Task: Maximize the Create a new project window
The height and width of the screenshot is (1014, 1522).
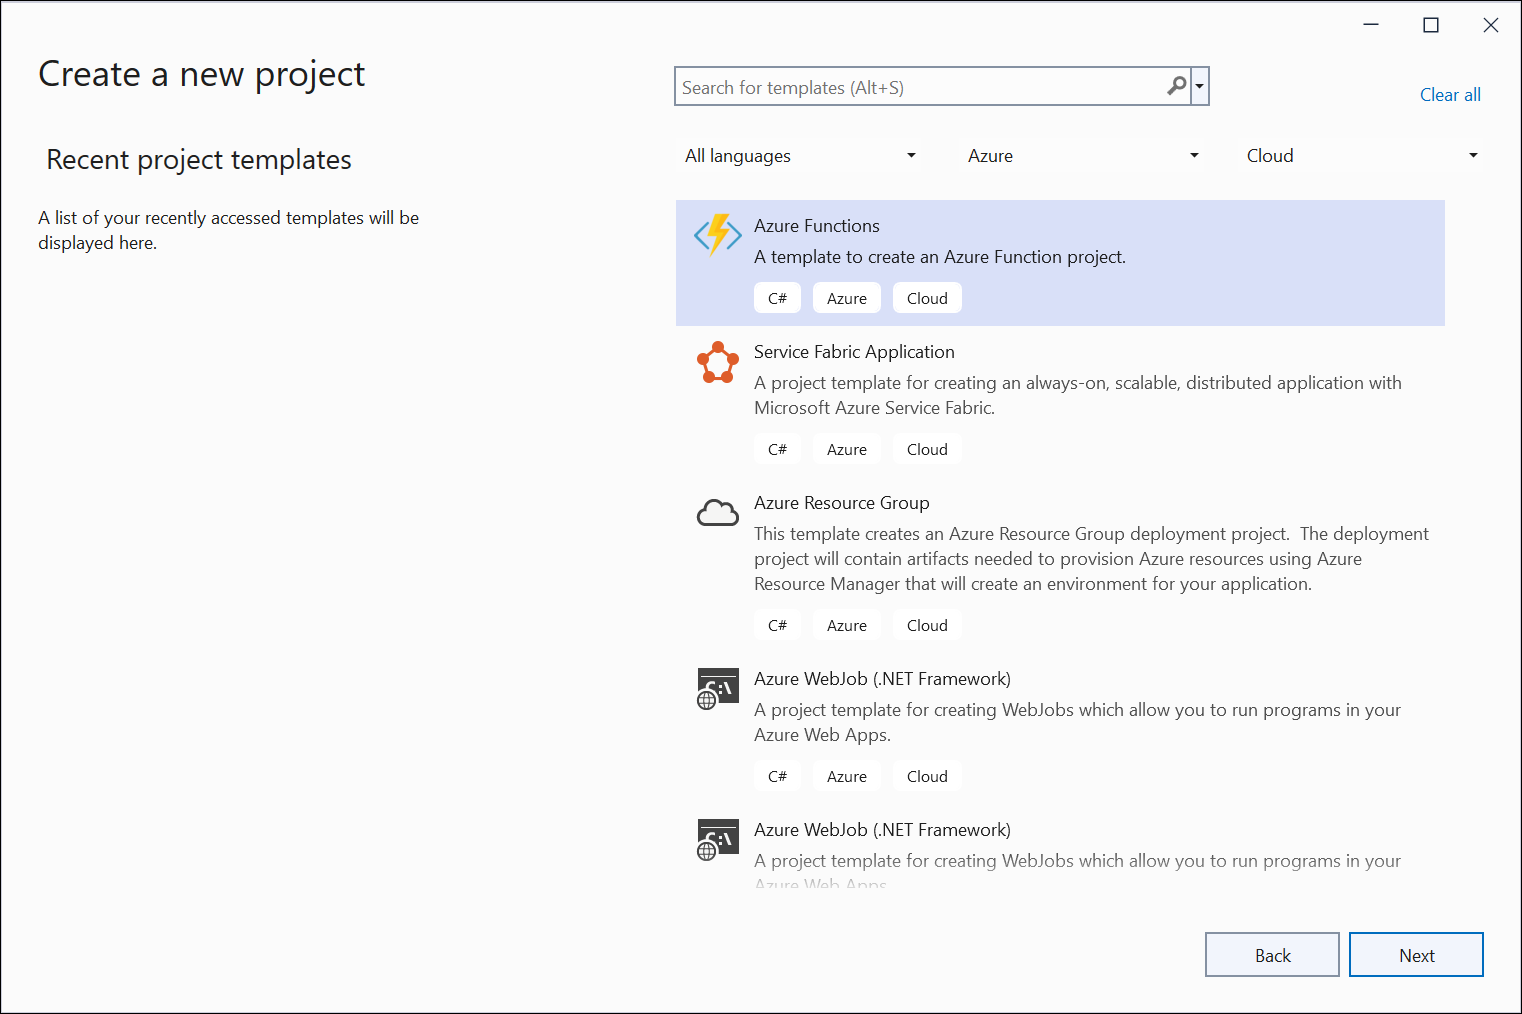Action: click(1430, 25)
